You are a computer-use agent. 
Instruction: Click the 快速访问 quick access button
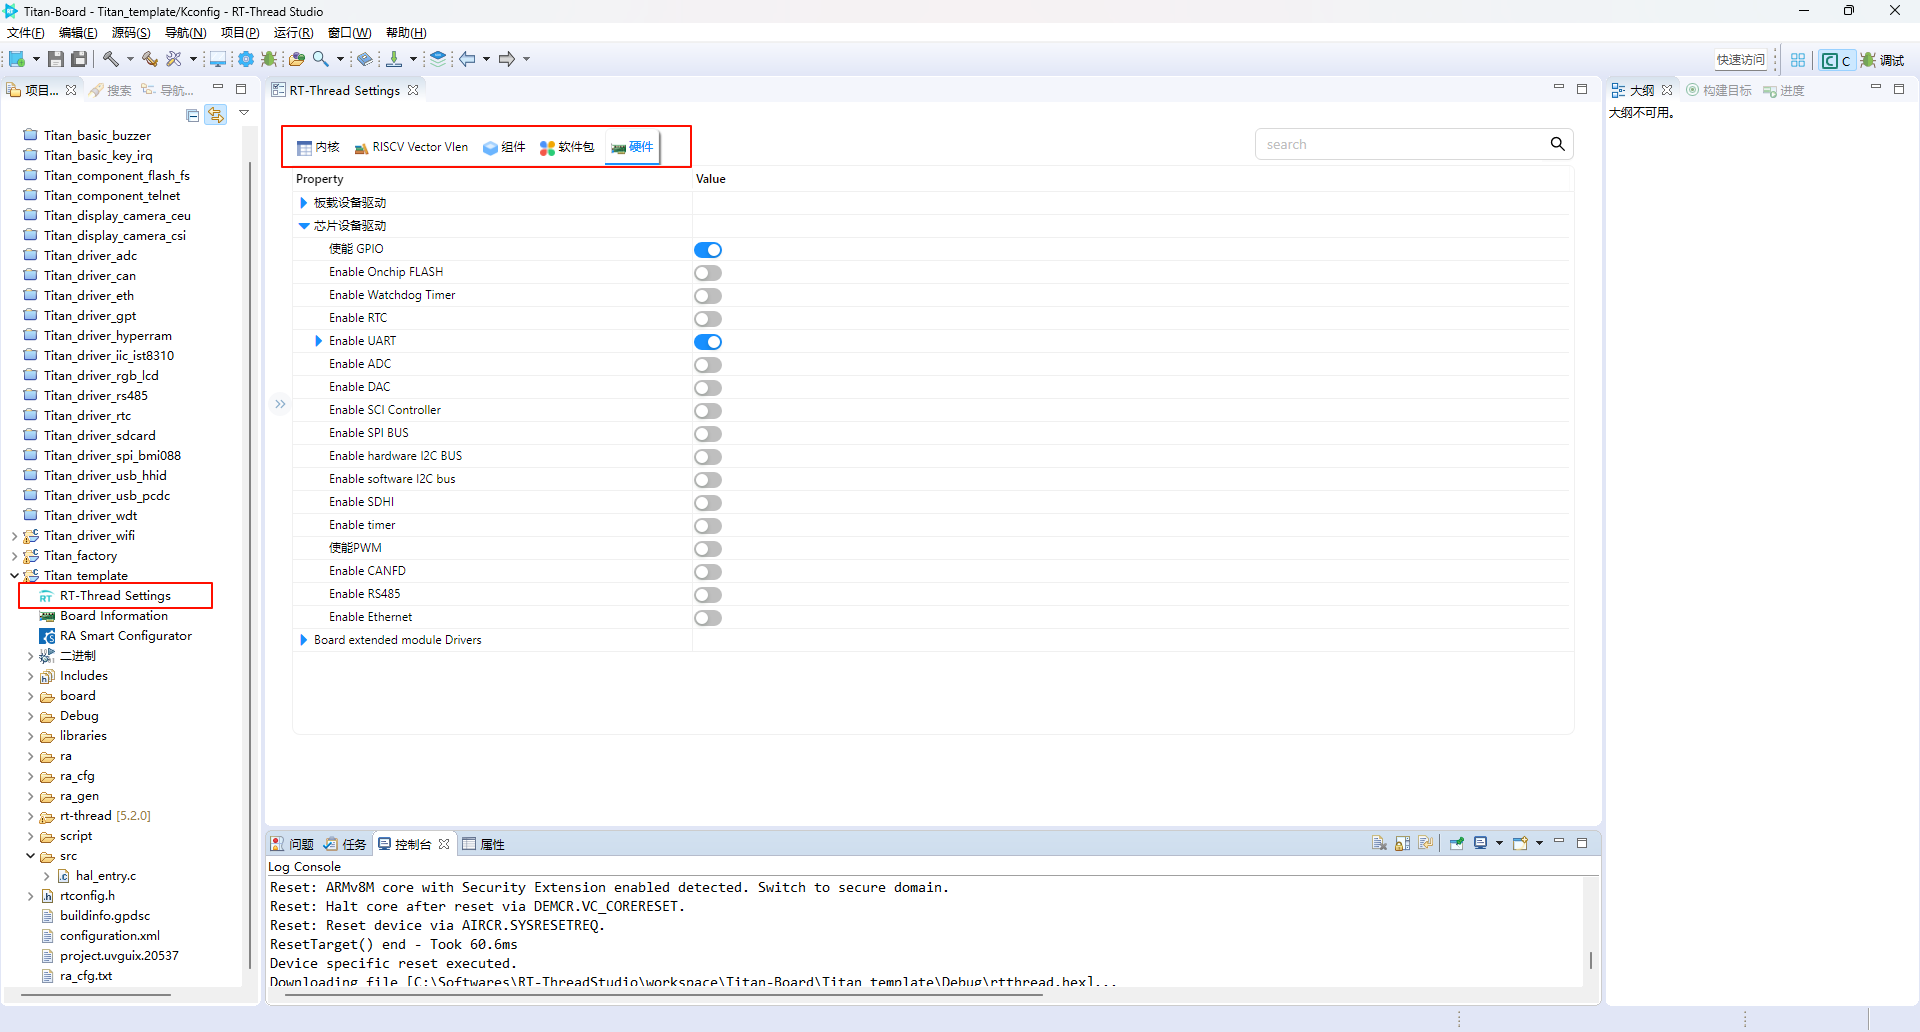point(1740,60)
